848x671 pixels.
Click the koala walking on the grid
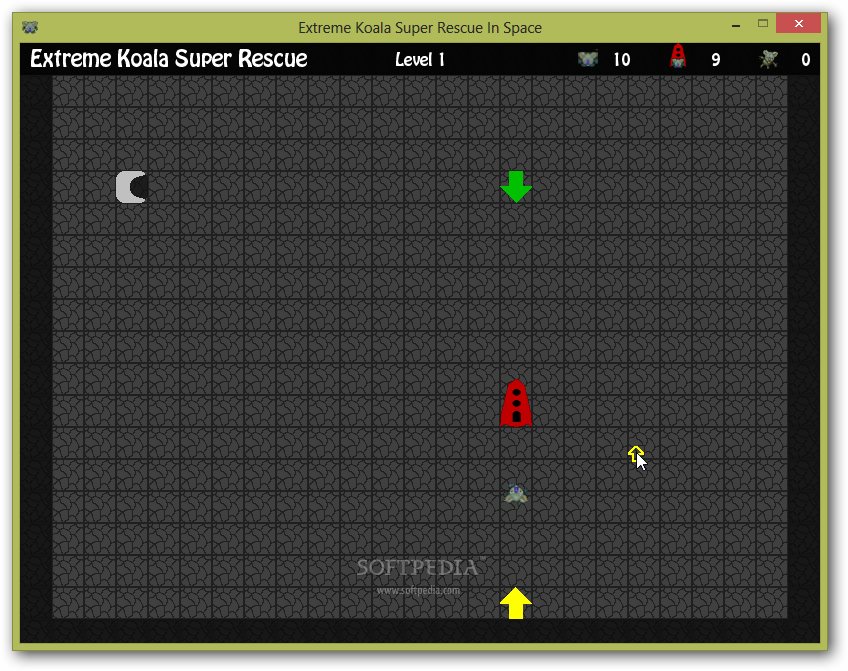coord(516,494)
